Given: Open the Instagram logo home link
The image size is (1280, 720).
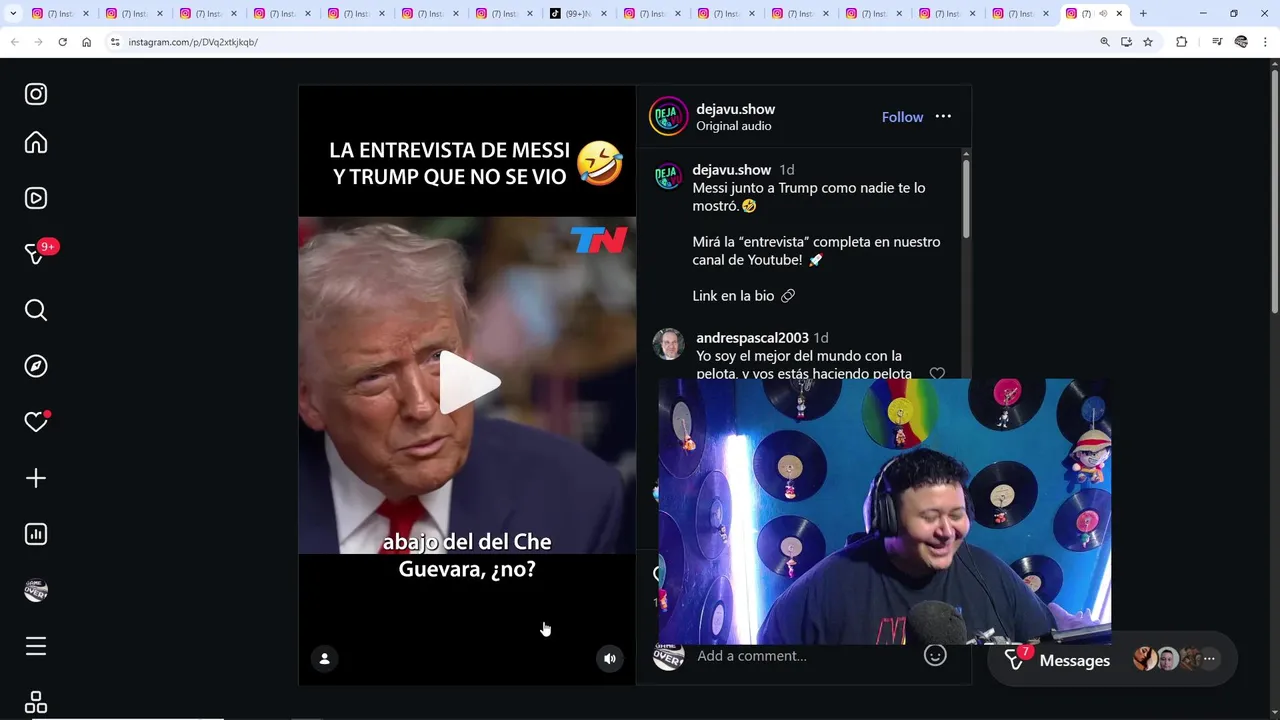Looking at the screenshot, I should pyautogui.click(x=36, y=94).
